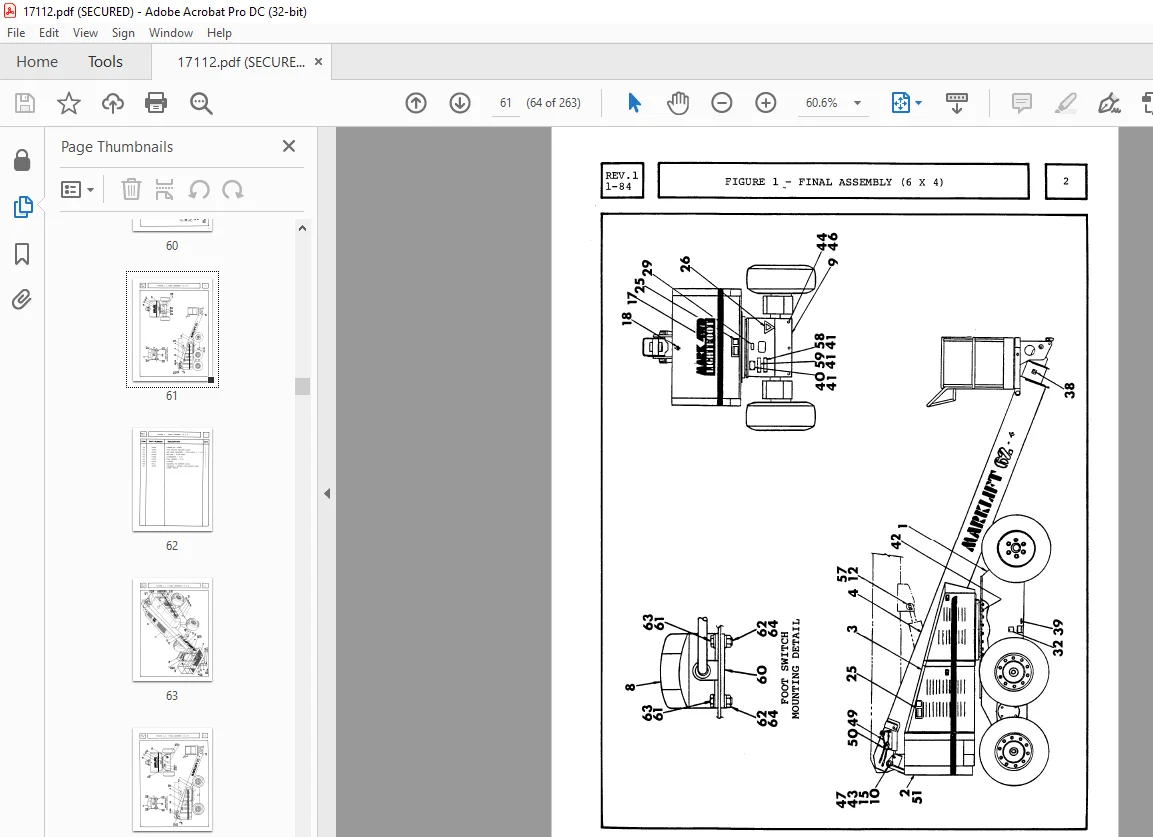The height and width of the screenshot is (837, 1153).
Task: Click the thumbnail panel scrollbar handle
Action: pos(302,386)
